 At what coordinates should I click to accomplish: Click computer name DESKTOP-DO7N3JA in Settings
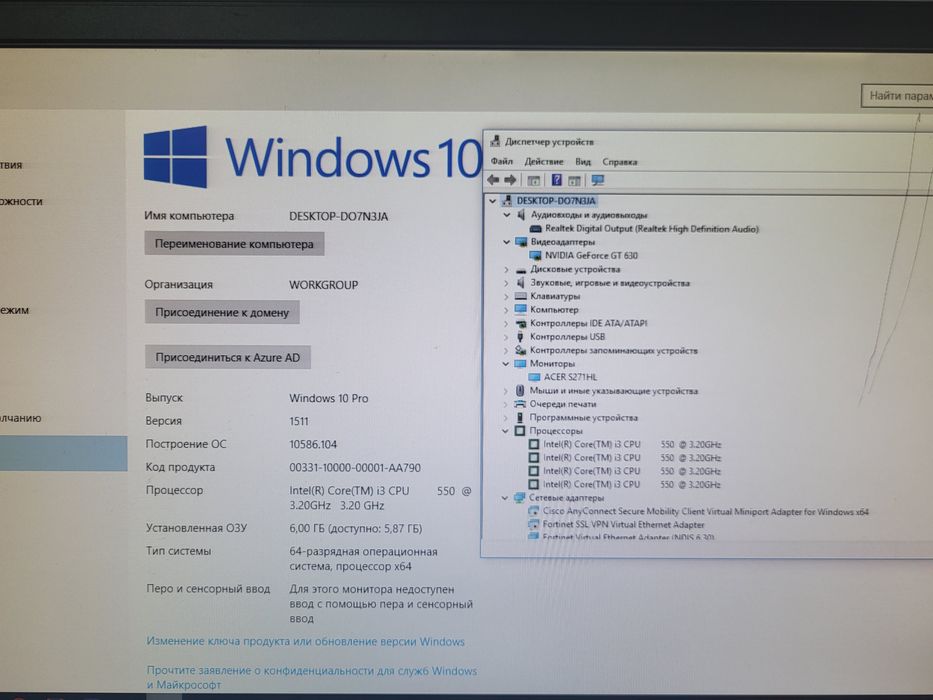click(339, 217)
